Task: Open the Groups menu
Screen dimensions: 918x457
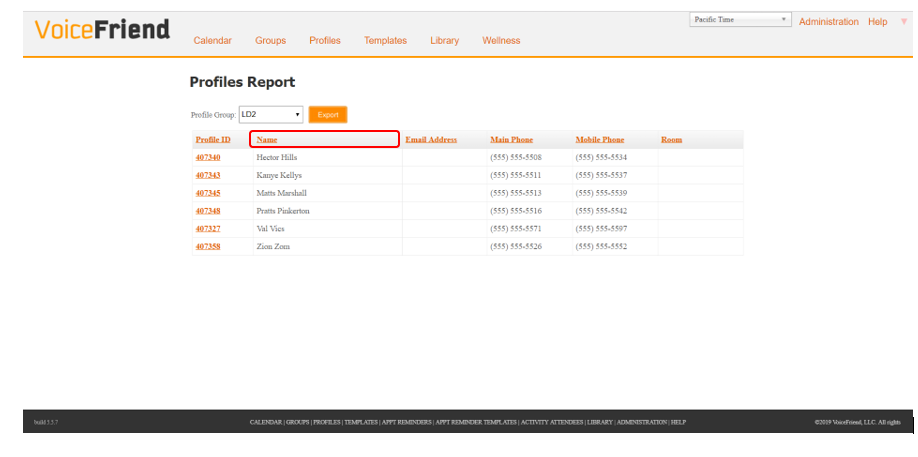Action: (x=270, y=40)
